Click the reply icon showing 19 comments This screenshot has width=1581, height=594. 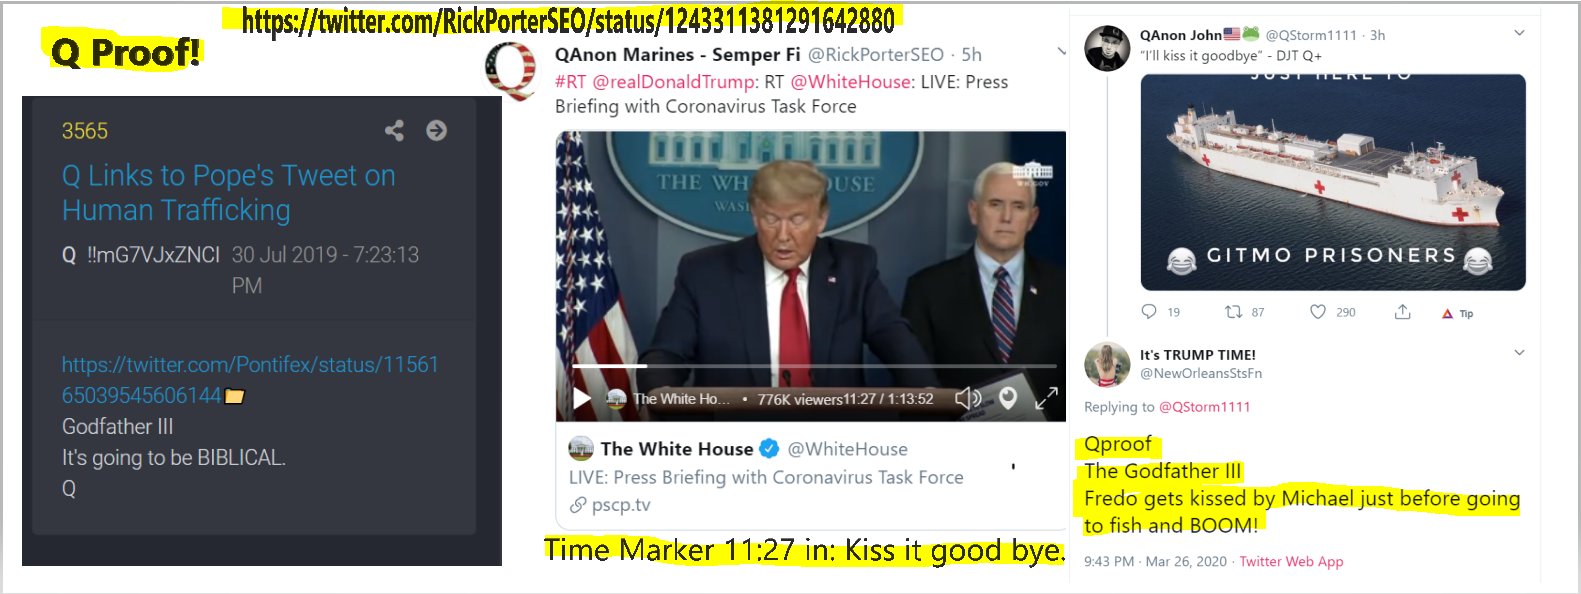1149,312
